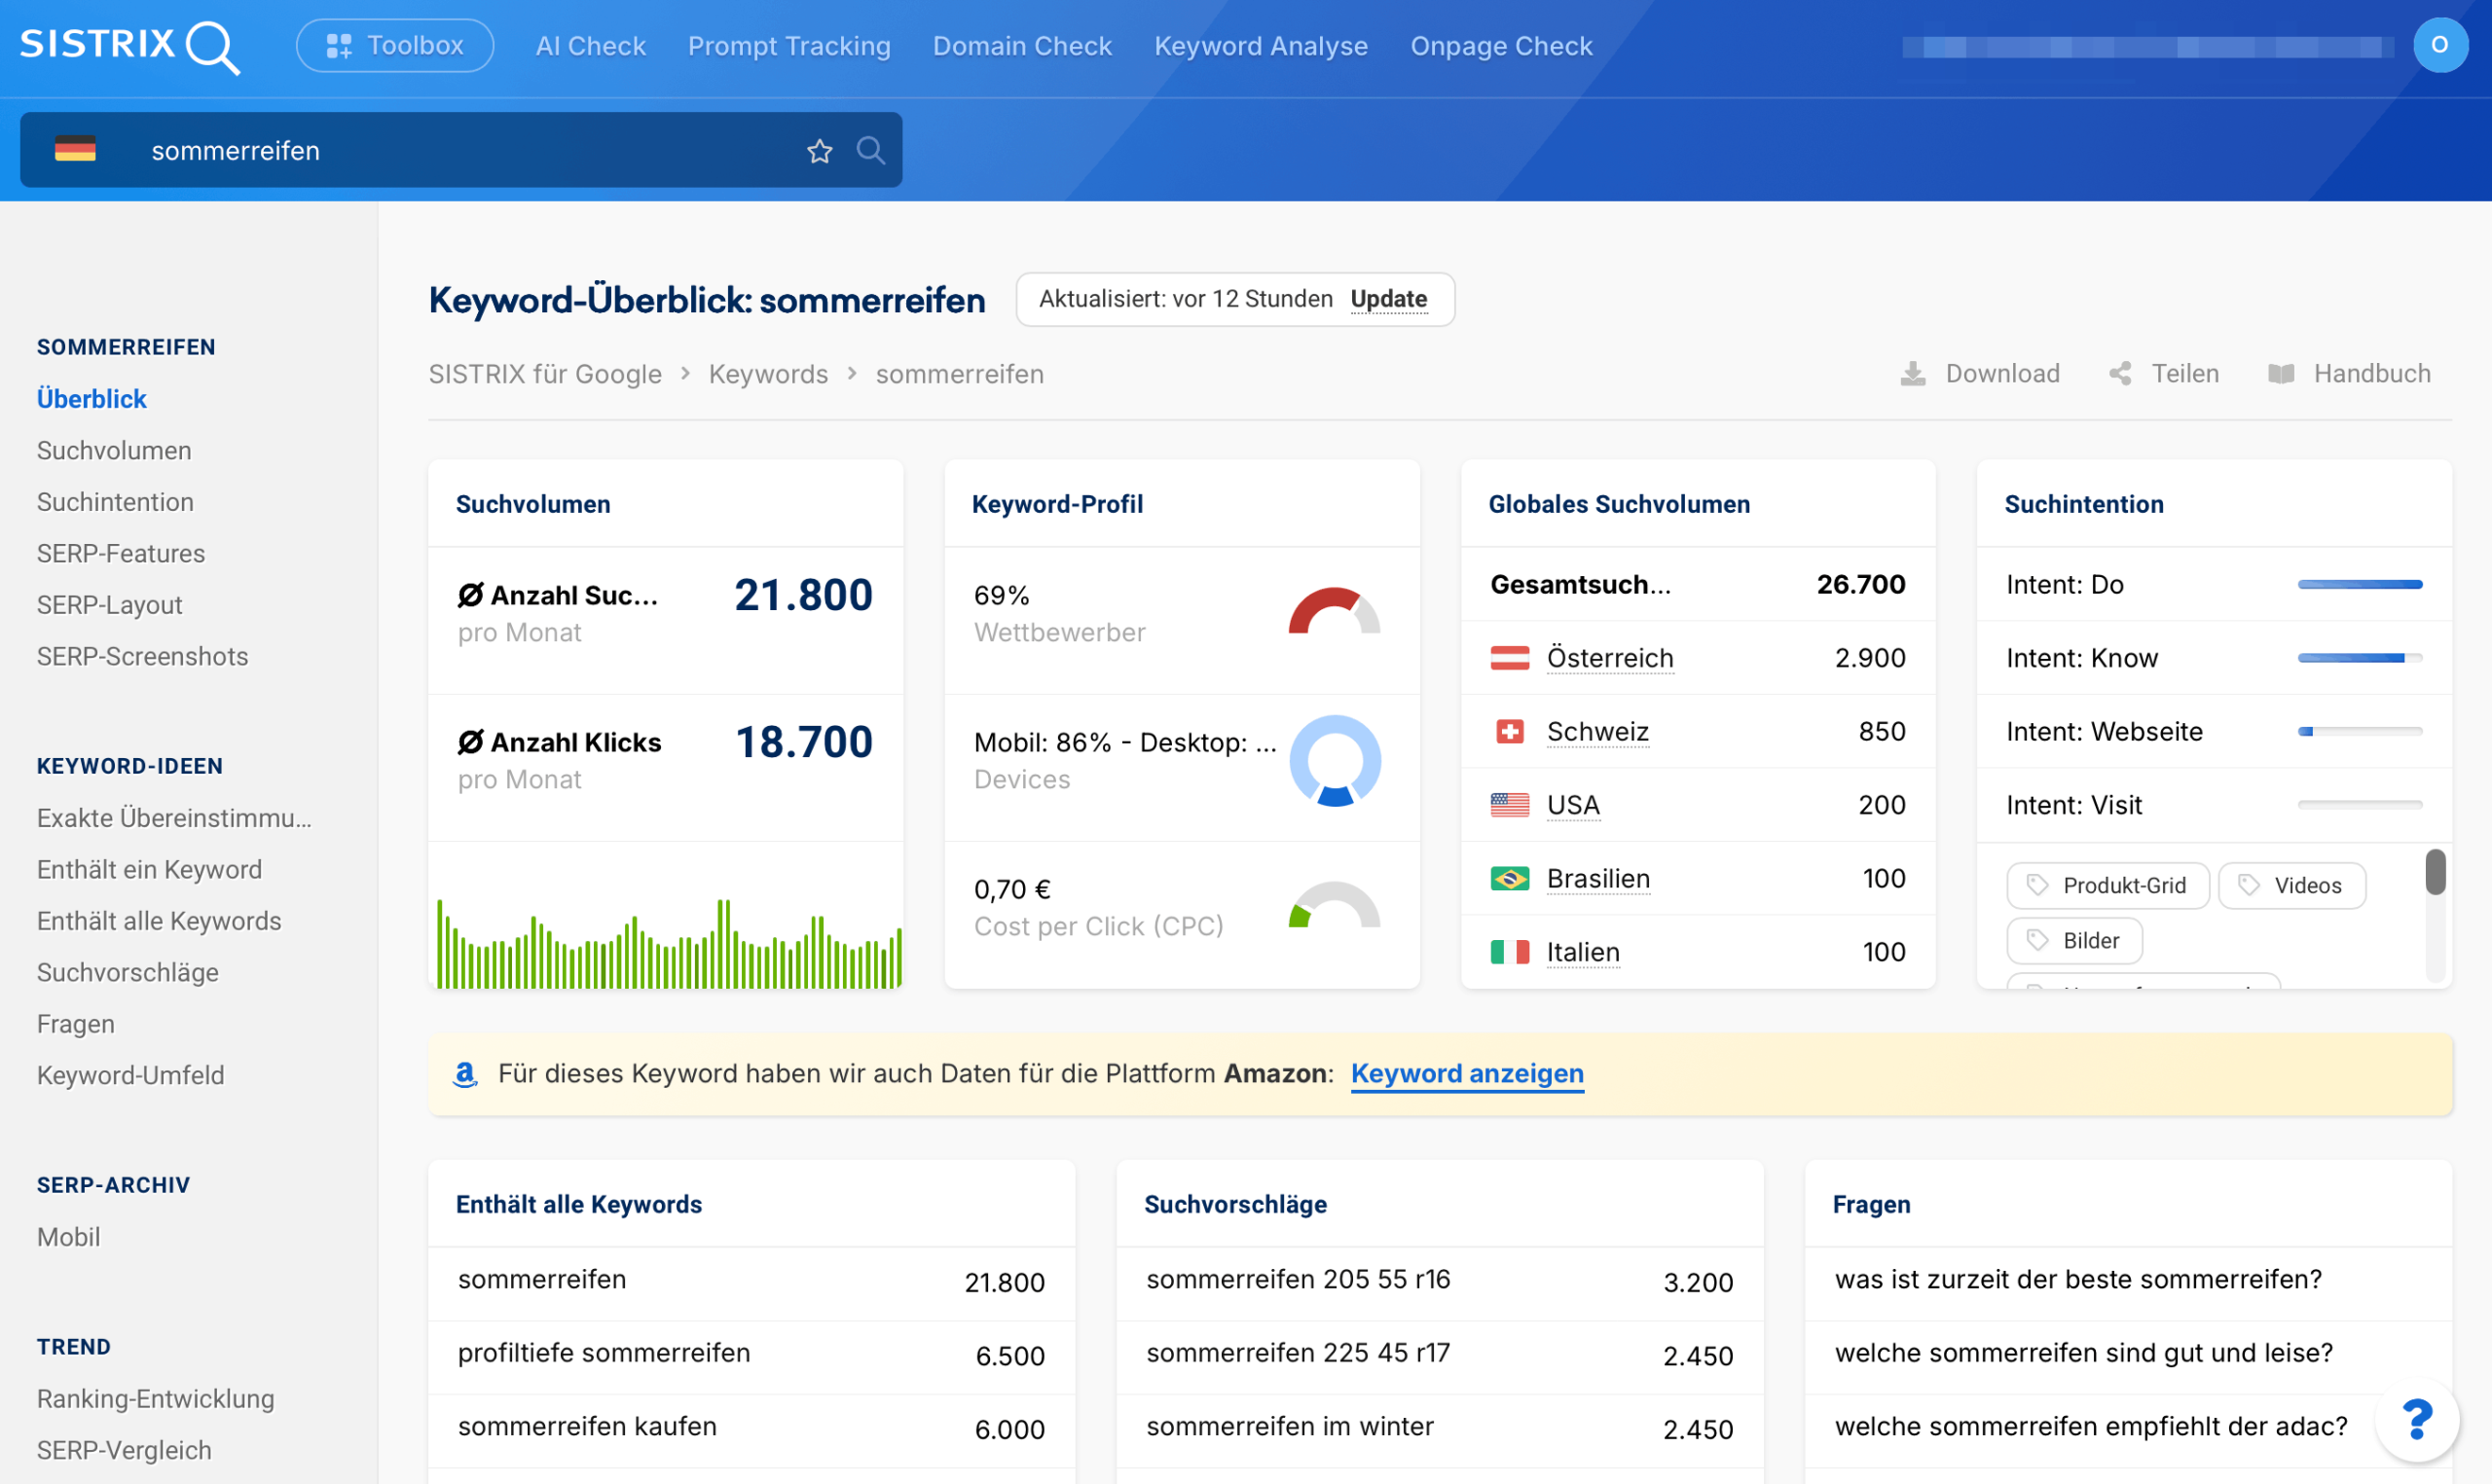Viewport: 2492px width, 1484px height.
Task: Open Exakte Übereinstimmung keyword ideas
Action: 175,818
